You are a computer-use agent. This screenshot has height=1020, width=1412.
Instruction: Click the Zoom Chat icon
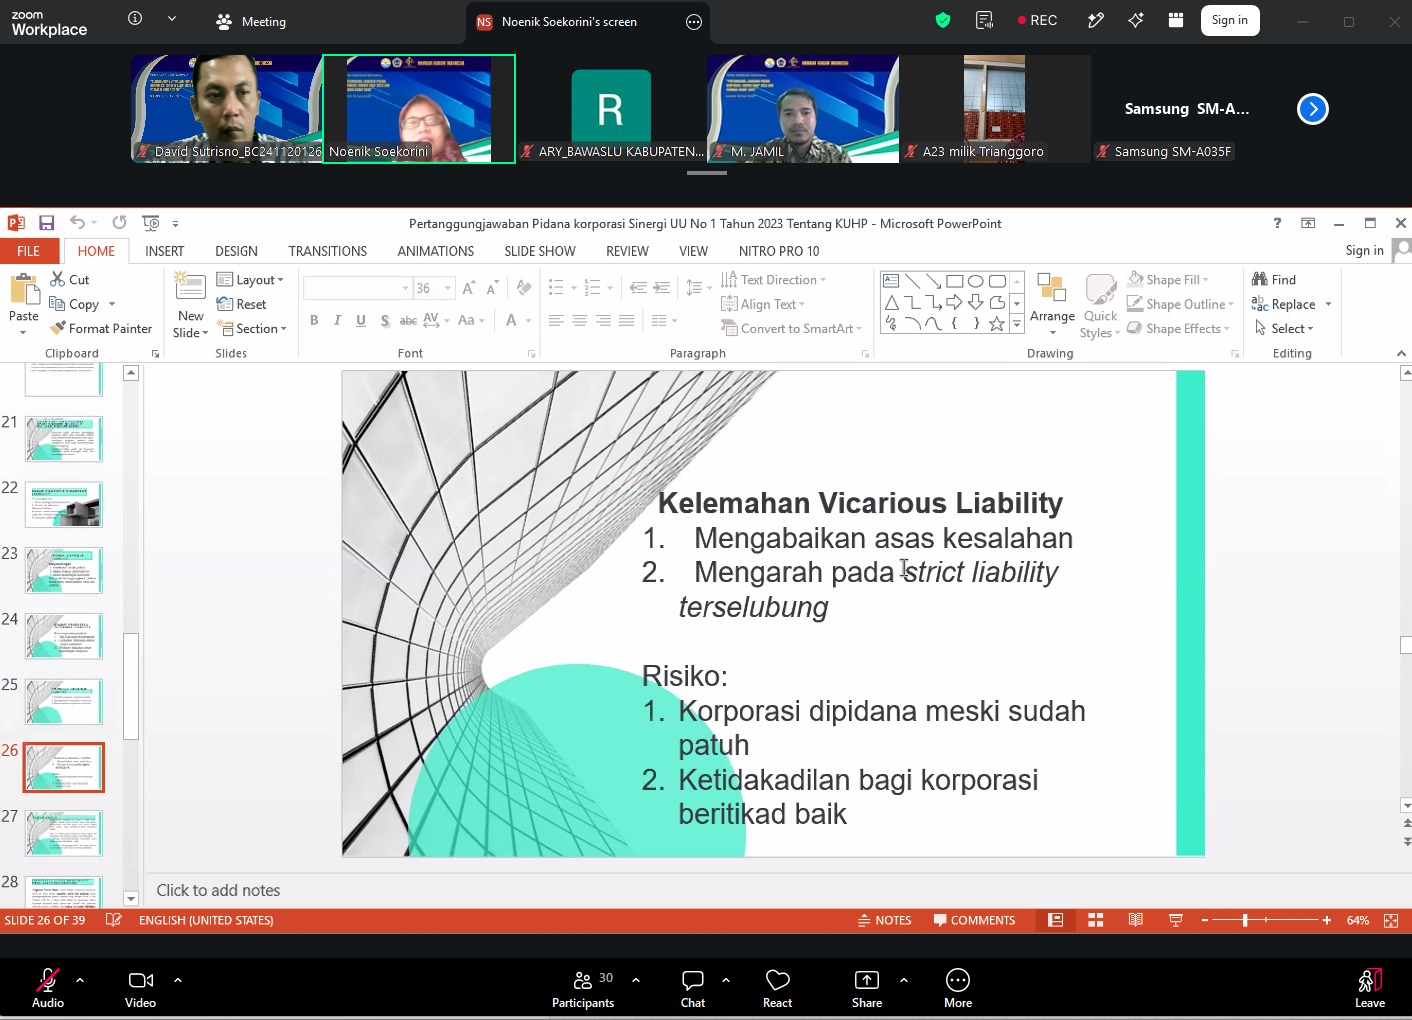693,981
